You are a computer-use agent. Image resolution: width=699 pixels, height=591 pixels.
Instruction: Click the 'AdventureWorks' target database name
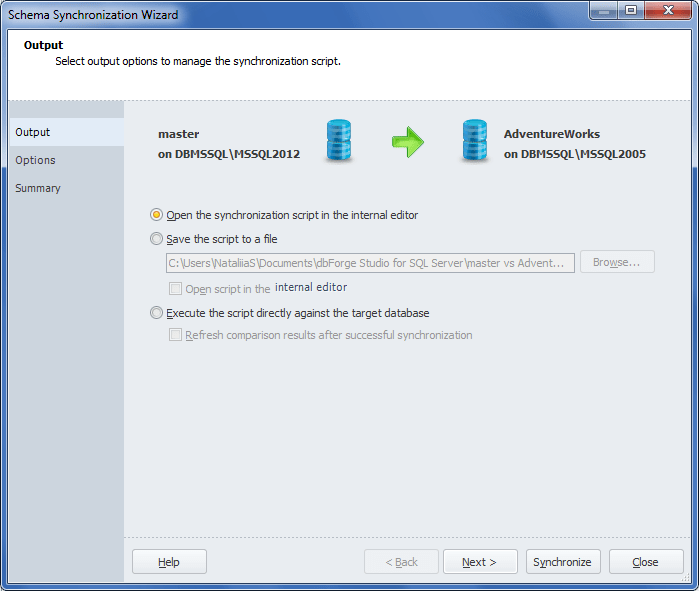click(x=552, y=134)
